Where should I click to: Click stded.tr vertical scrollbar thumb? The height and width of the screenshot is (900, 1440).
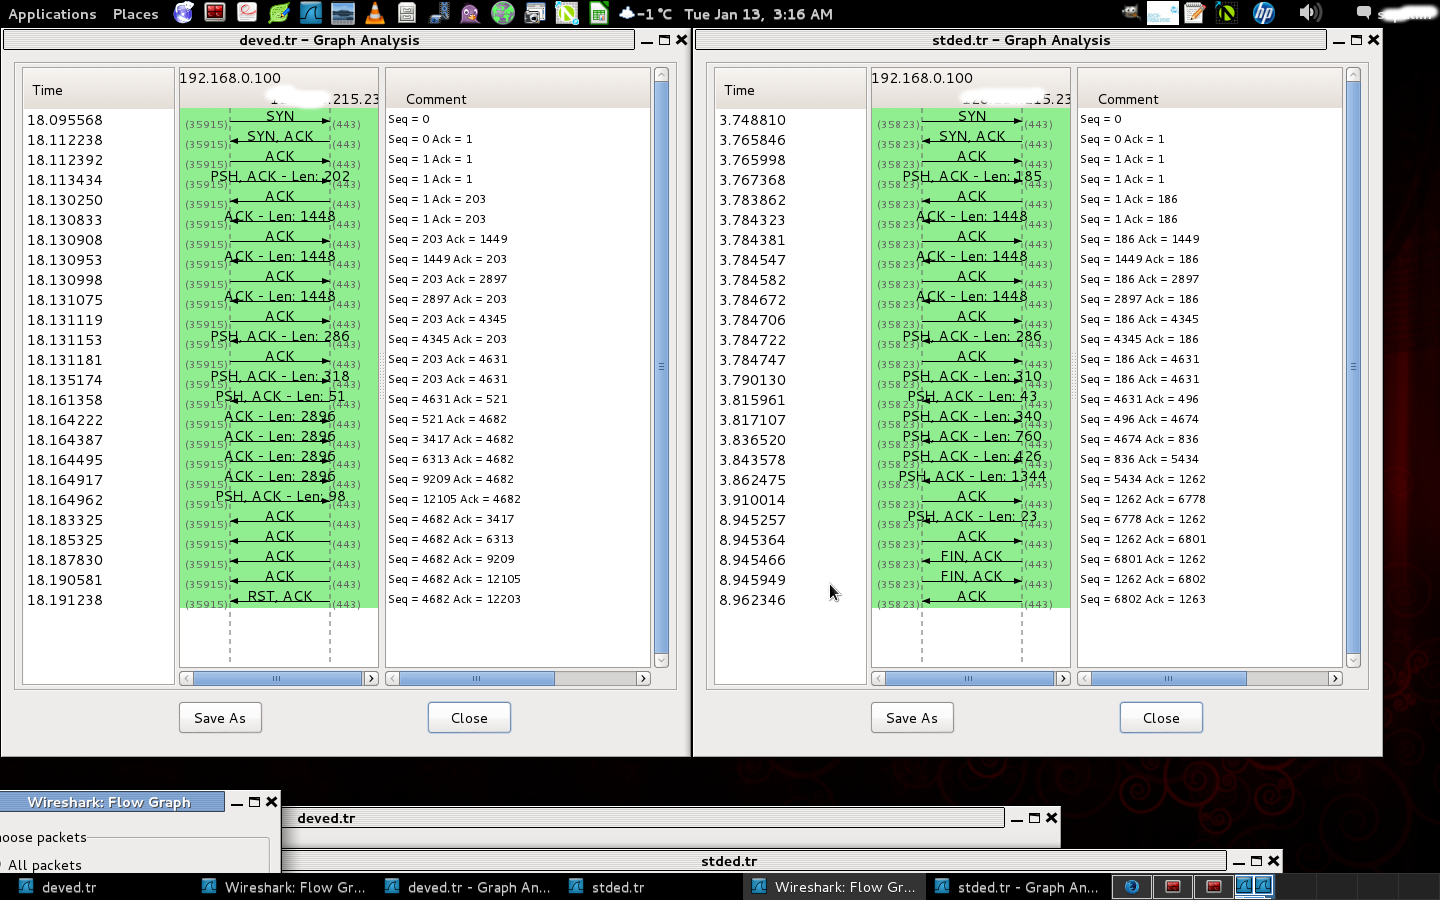tap(1353, 367)
